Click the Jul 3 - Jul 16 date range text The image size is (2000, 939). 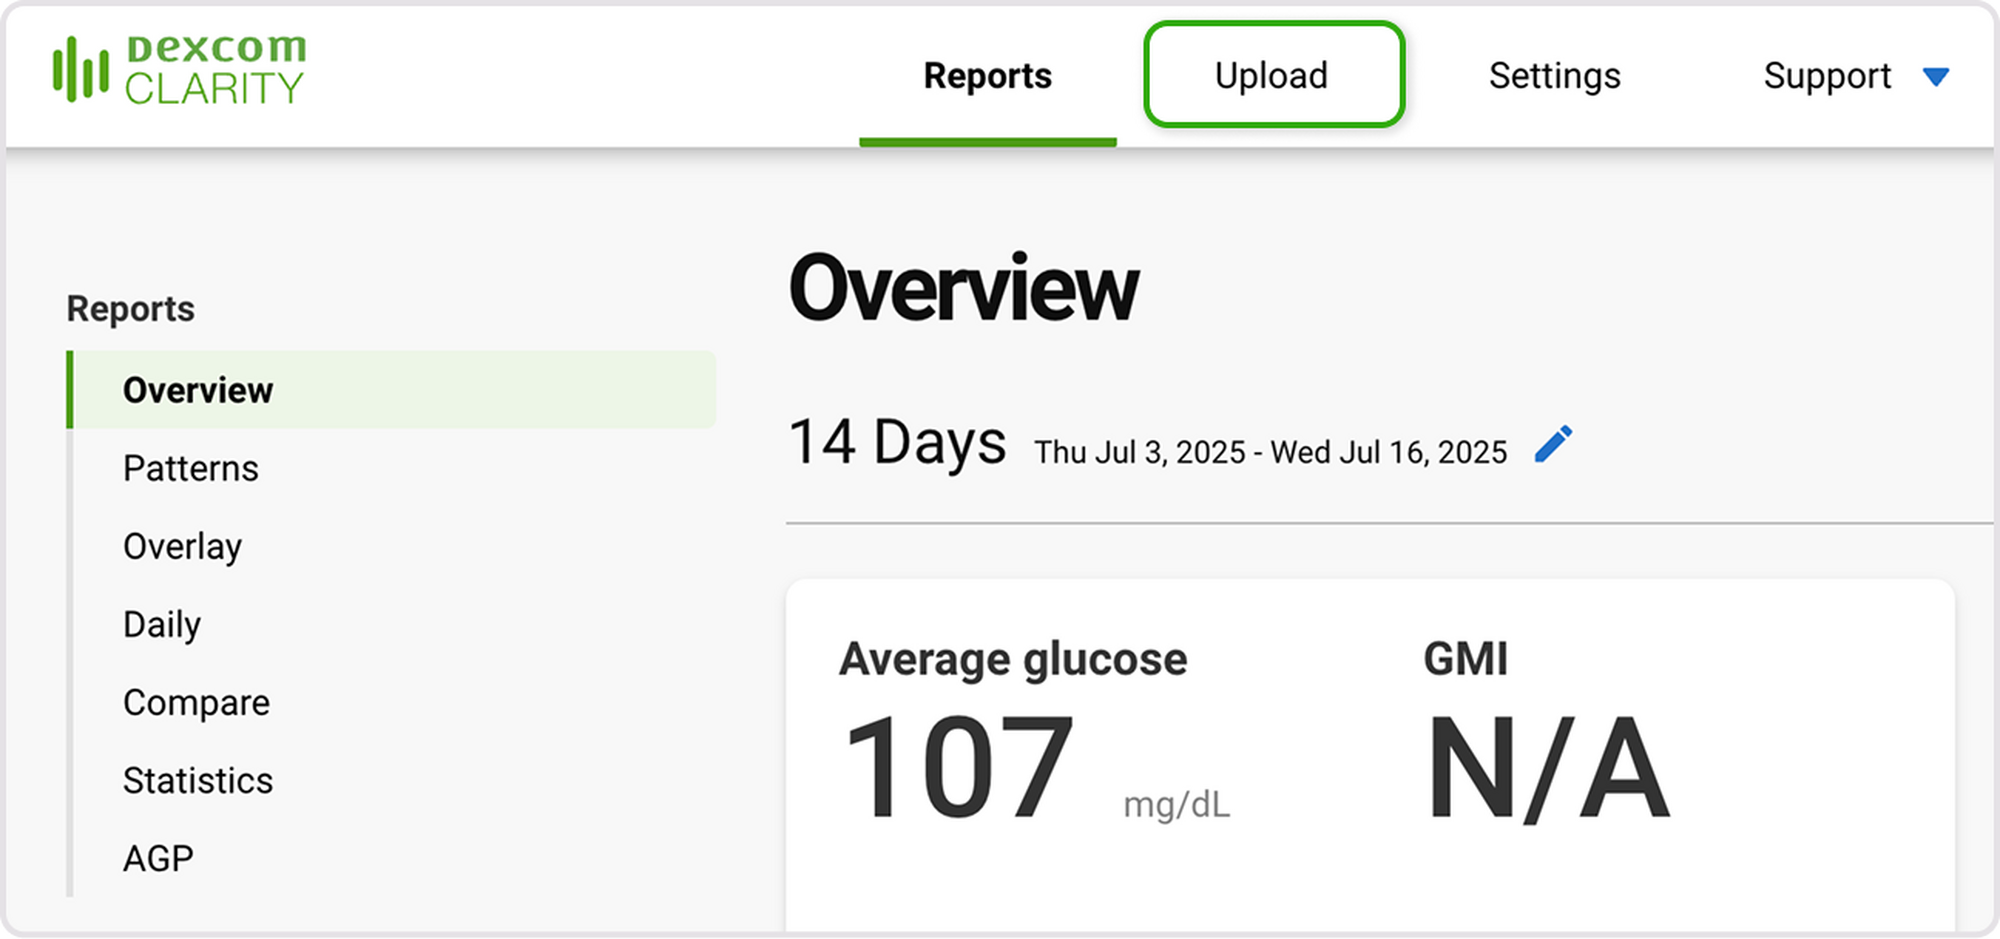coord(1270,452)
